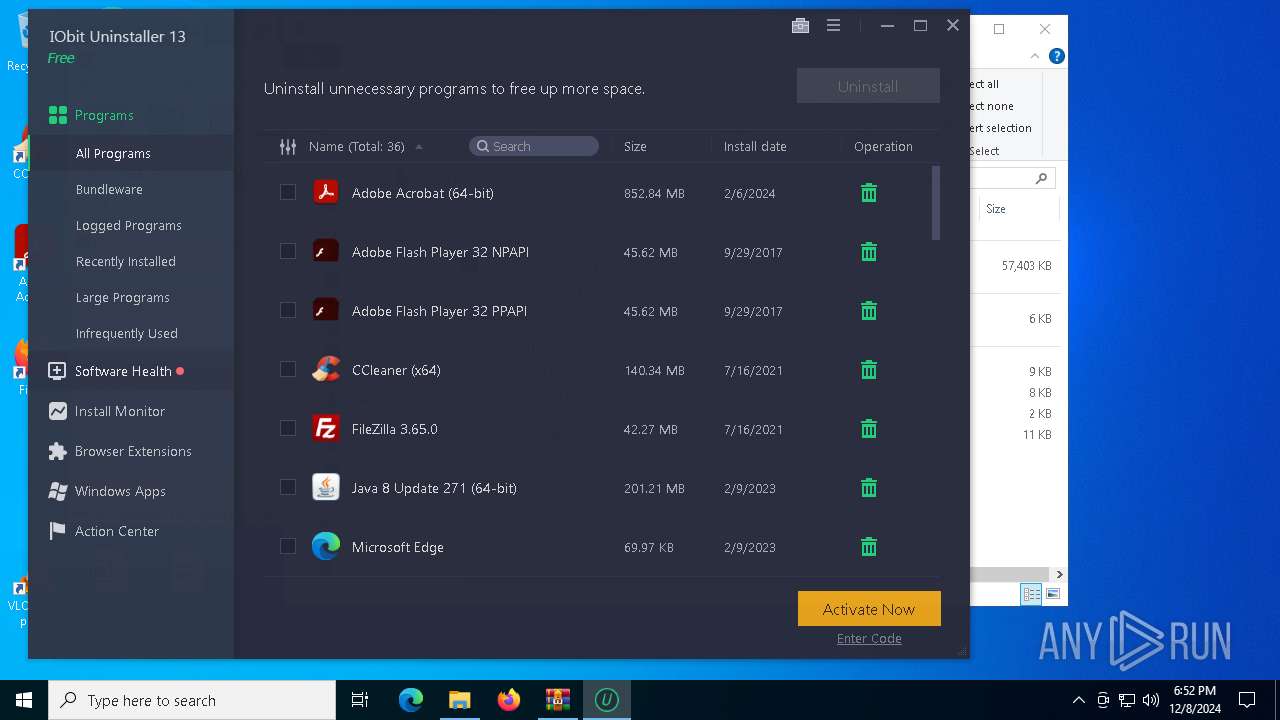Check the Adobe Acrobat (64-bit) checkbox
Image resolution: width=1280 pixels, height=720 pixels.
pyautogui.click(x=288, y=192)
